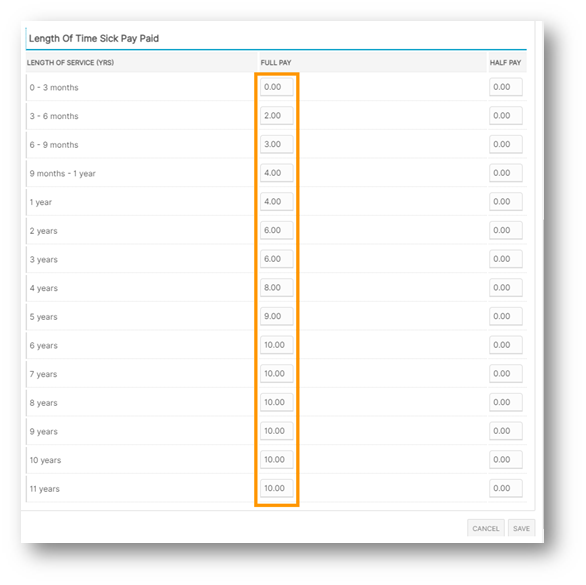This screenshot has height=585, width=586.
Task: Select Full Pay field for 0 - 3 months
Action: [x=277, y=87]
